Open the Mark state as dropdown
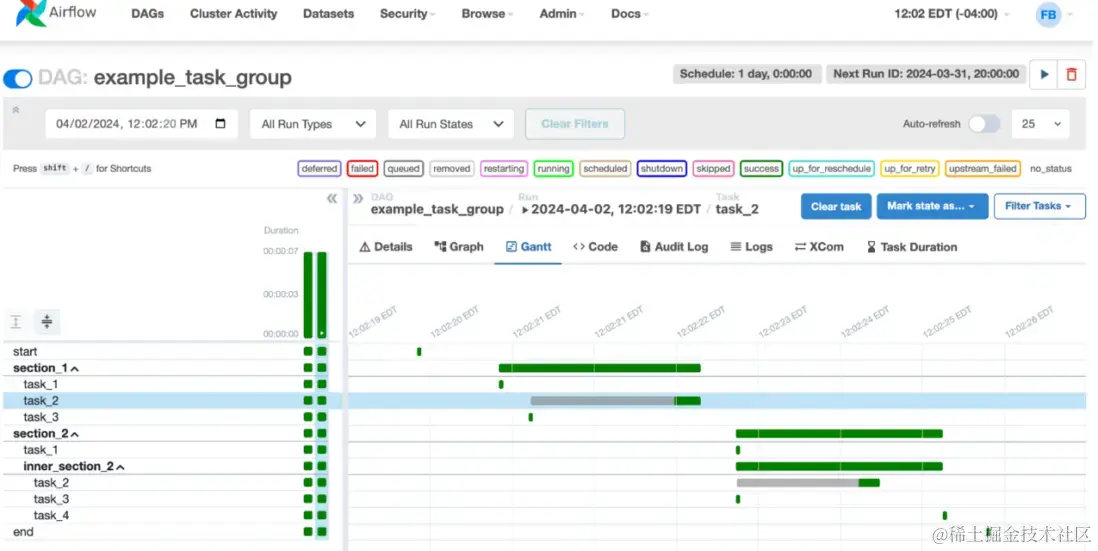The width and height of the screenshot is (1098, 551). click(x=932, y=207)
